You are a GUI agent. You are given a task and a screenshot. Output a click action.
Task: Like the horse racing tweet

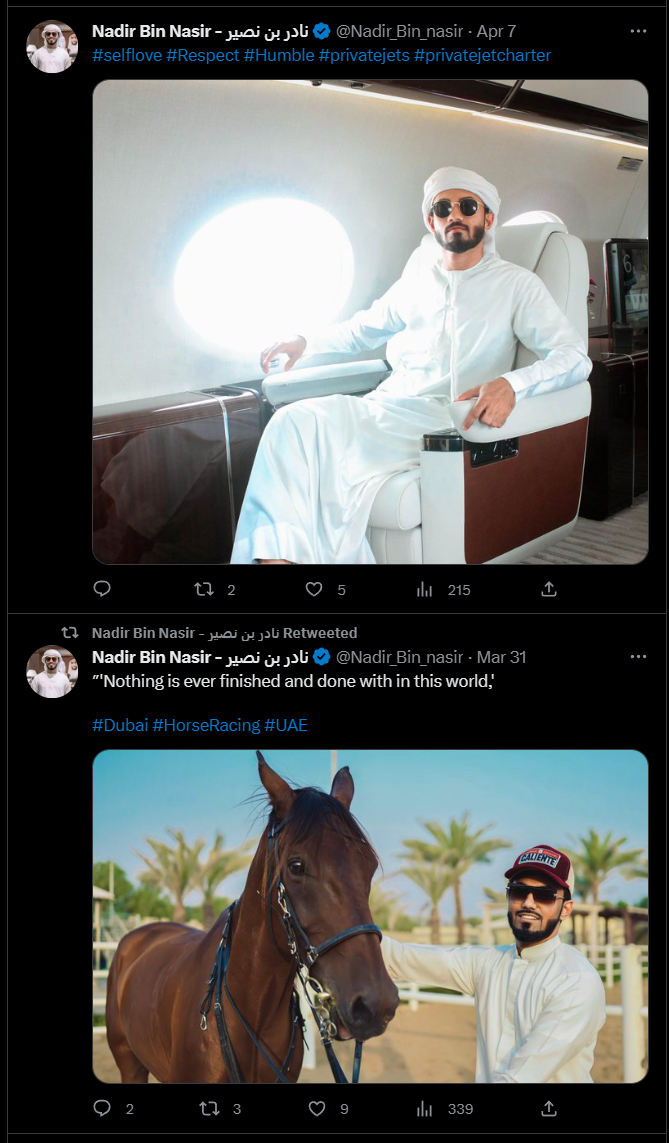pyautogui.click(x=317, y=1108)
